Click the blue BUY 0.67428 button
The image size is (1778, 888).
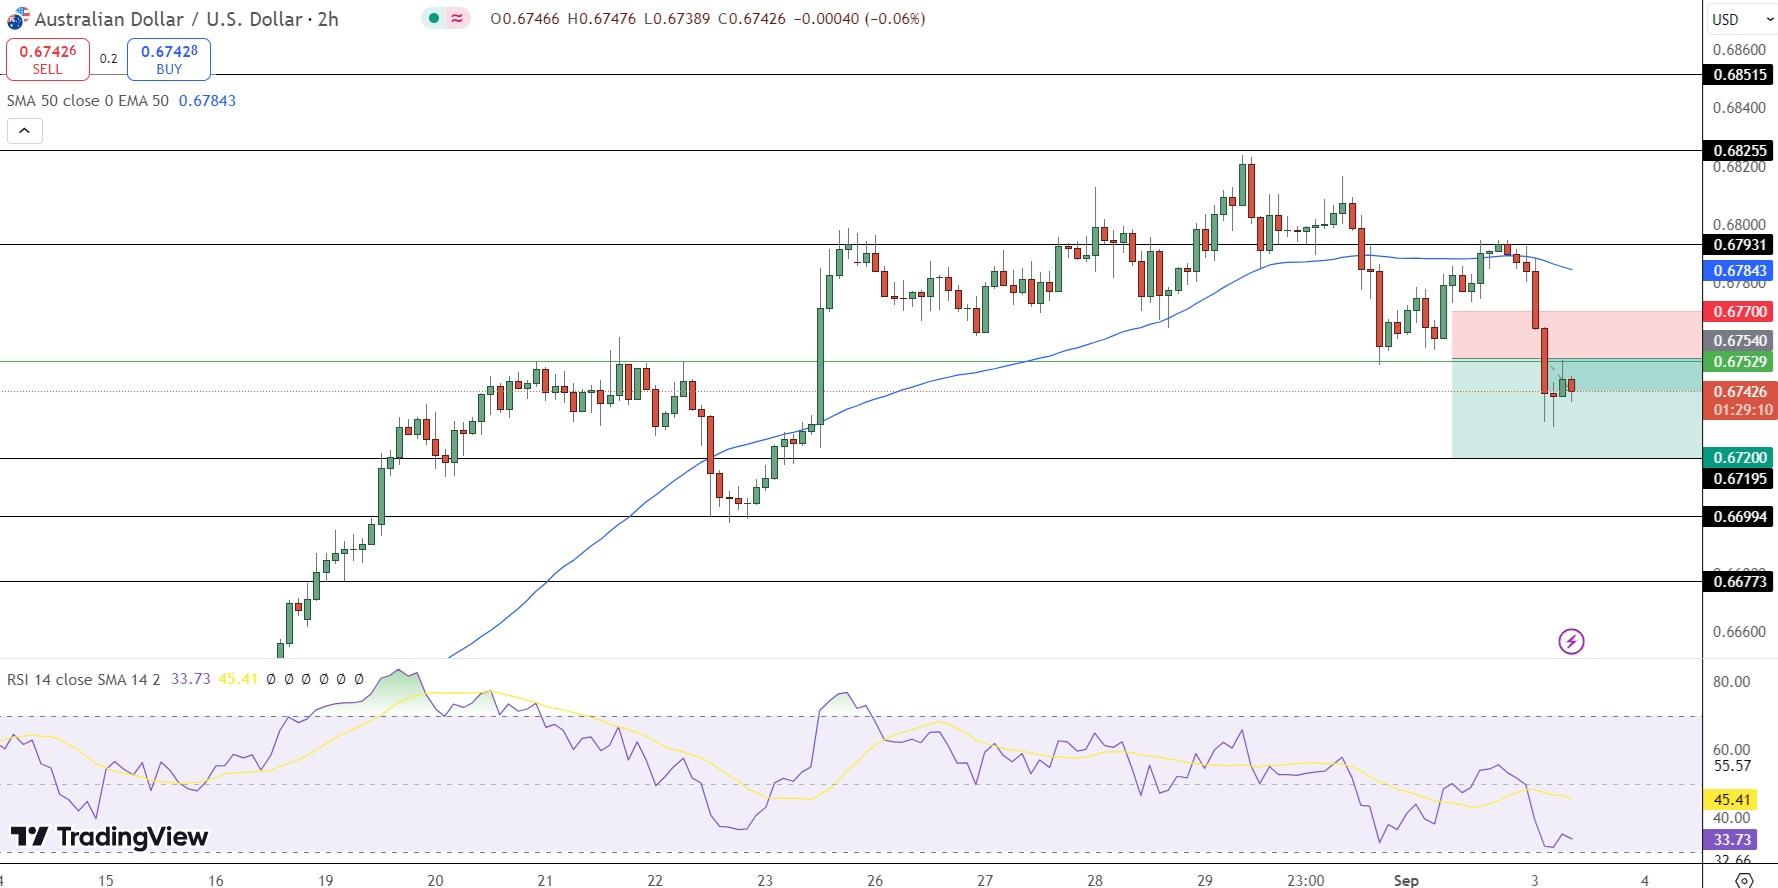point(169,59)
